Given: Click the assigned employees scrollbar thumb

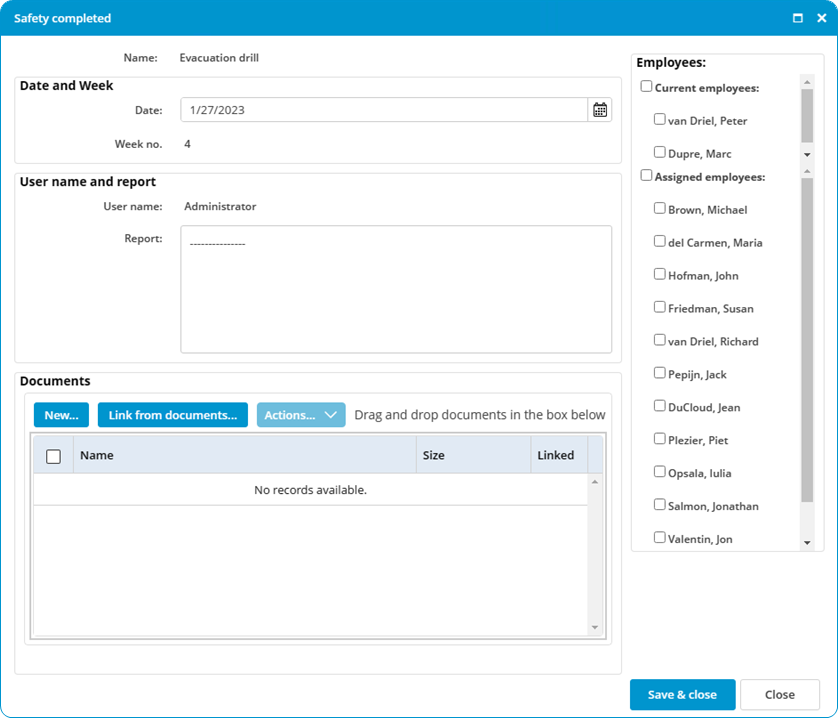Looking at the screenshot, I should 807,340.
